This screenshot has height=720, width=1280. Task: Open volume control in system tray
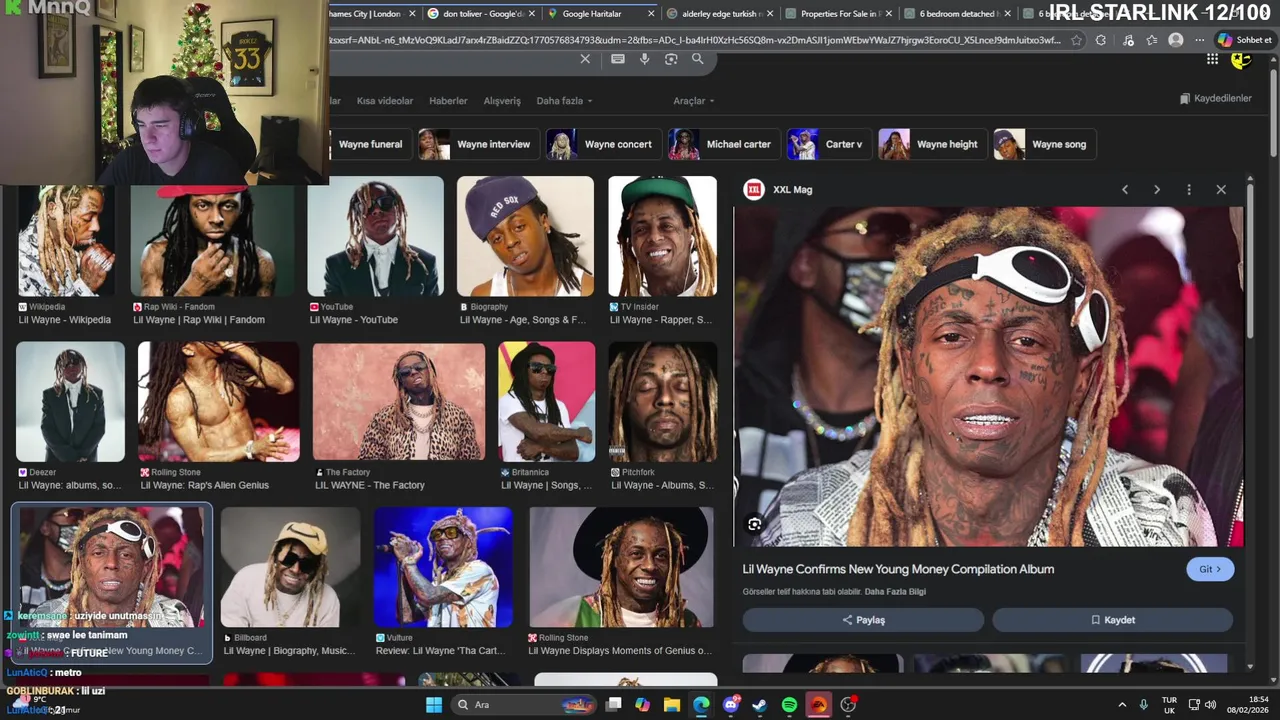[x=1210, y=705]
